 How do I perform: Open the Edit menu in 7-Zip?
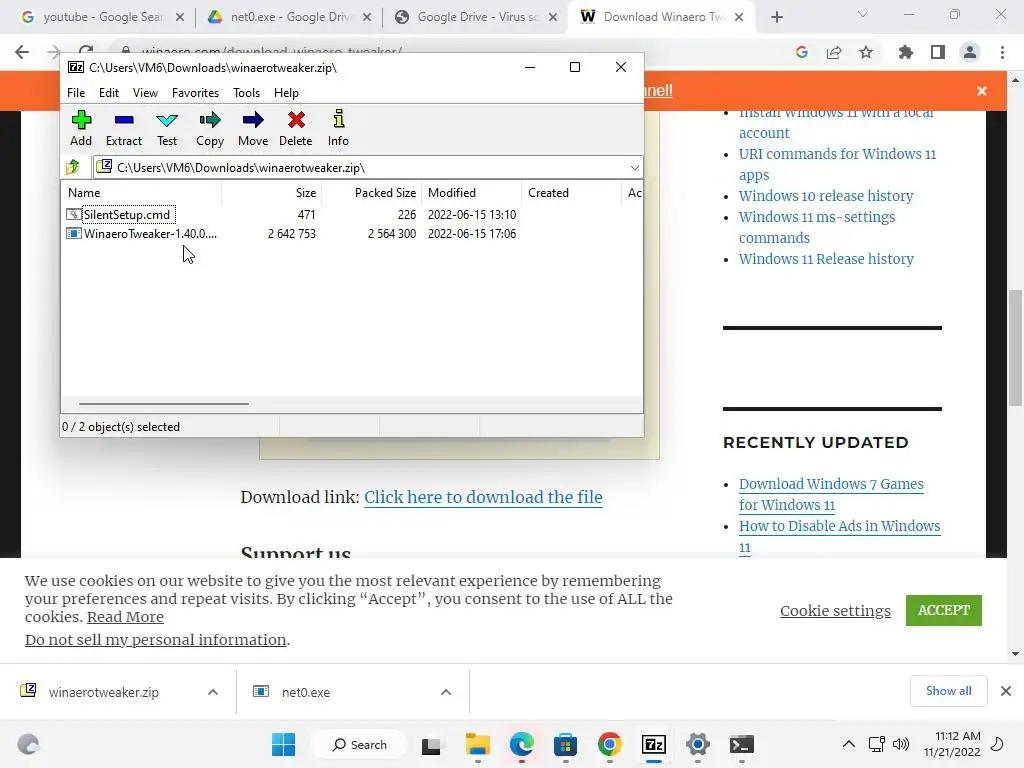click(108, 93)
